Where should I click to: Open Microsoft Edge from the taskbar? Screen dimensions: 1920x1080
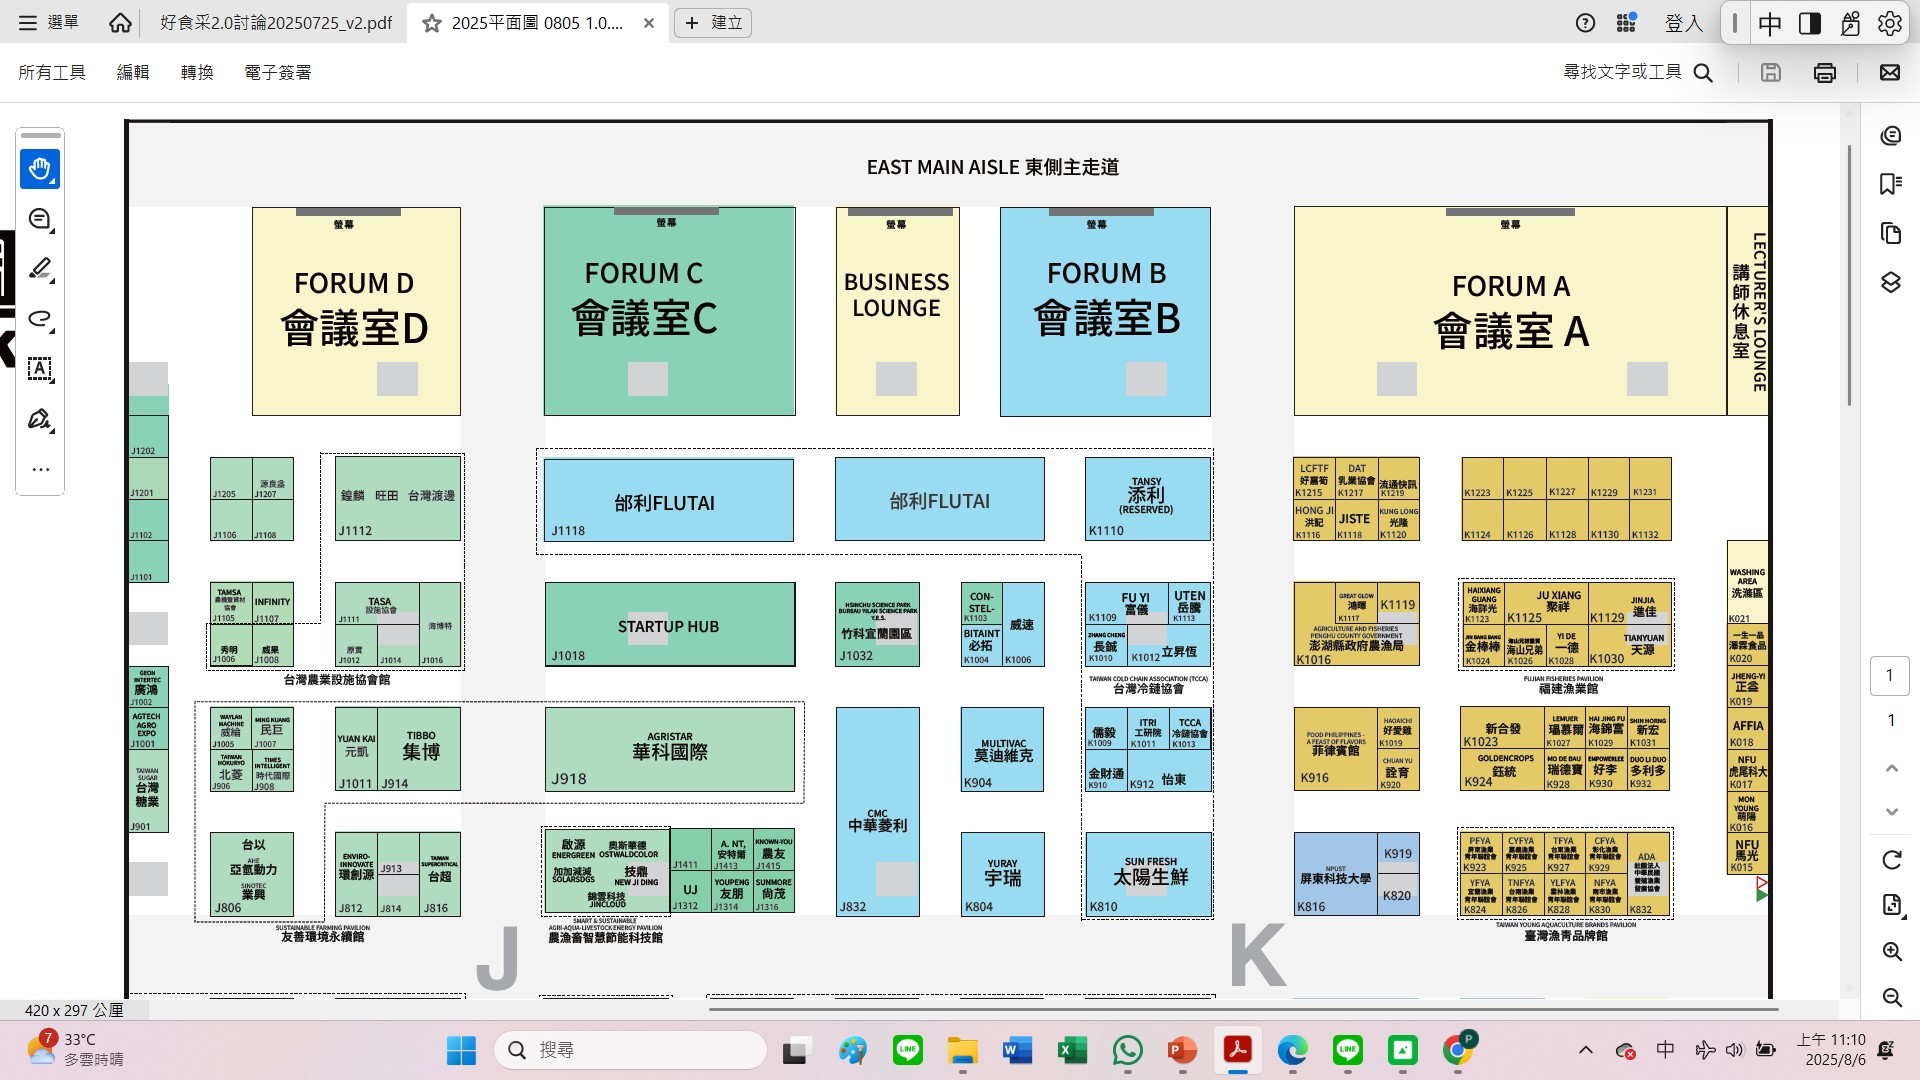click(x=1292, y=1050)
